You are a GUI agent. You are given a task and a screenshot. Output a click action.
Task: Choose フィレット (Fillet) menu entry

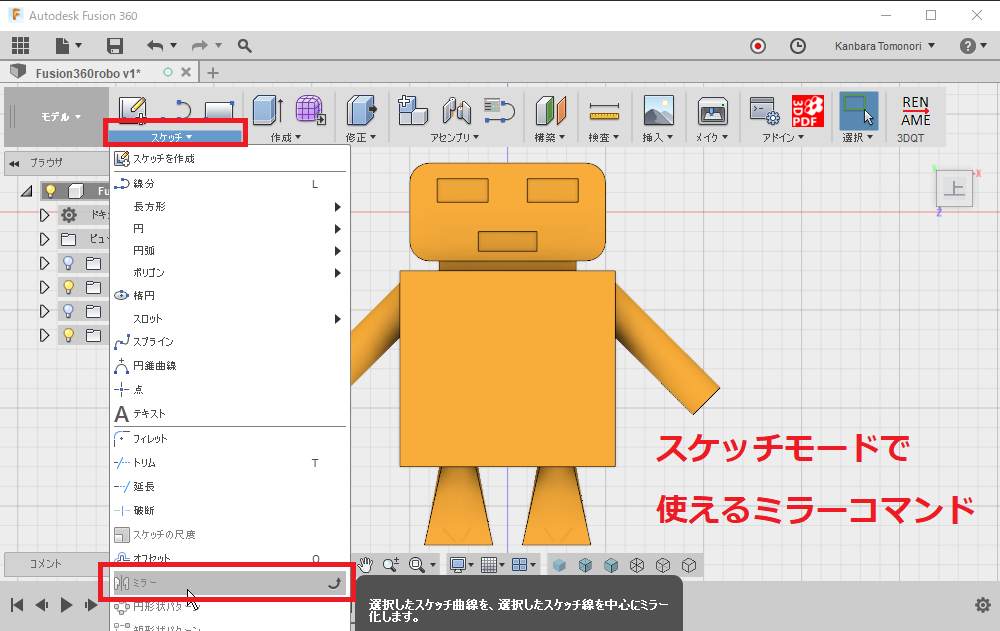(230, 439)
